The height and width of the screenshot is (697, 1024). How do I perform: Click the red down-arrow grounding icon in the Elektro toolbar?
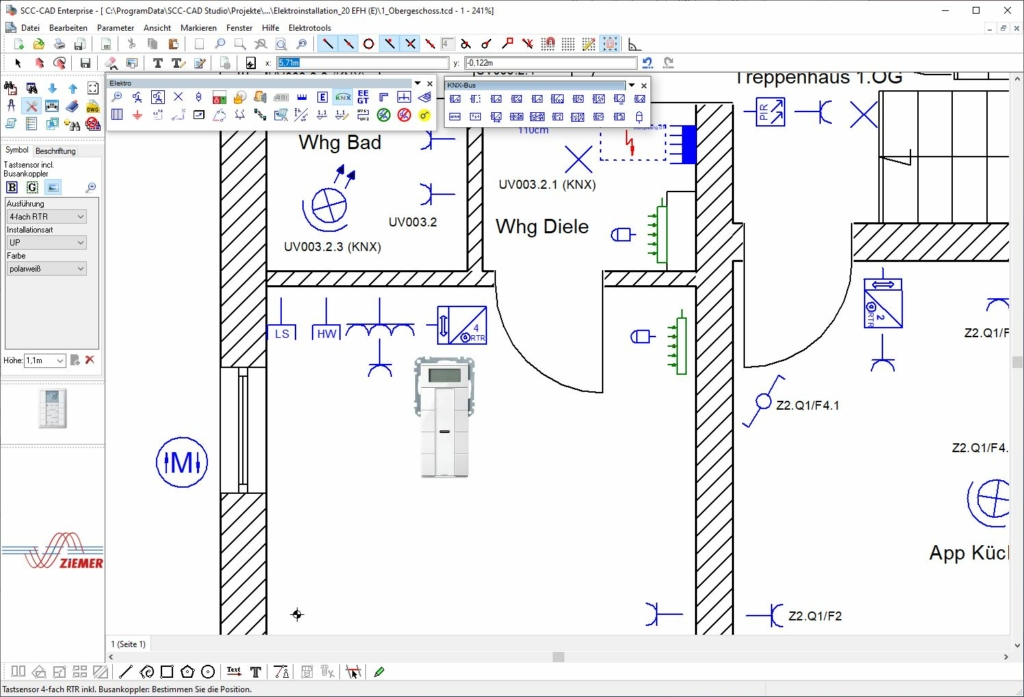[x=137, y=116]
